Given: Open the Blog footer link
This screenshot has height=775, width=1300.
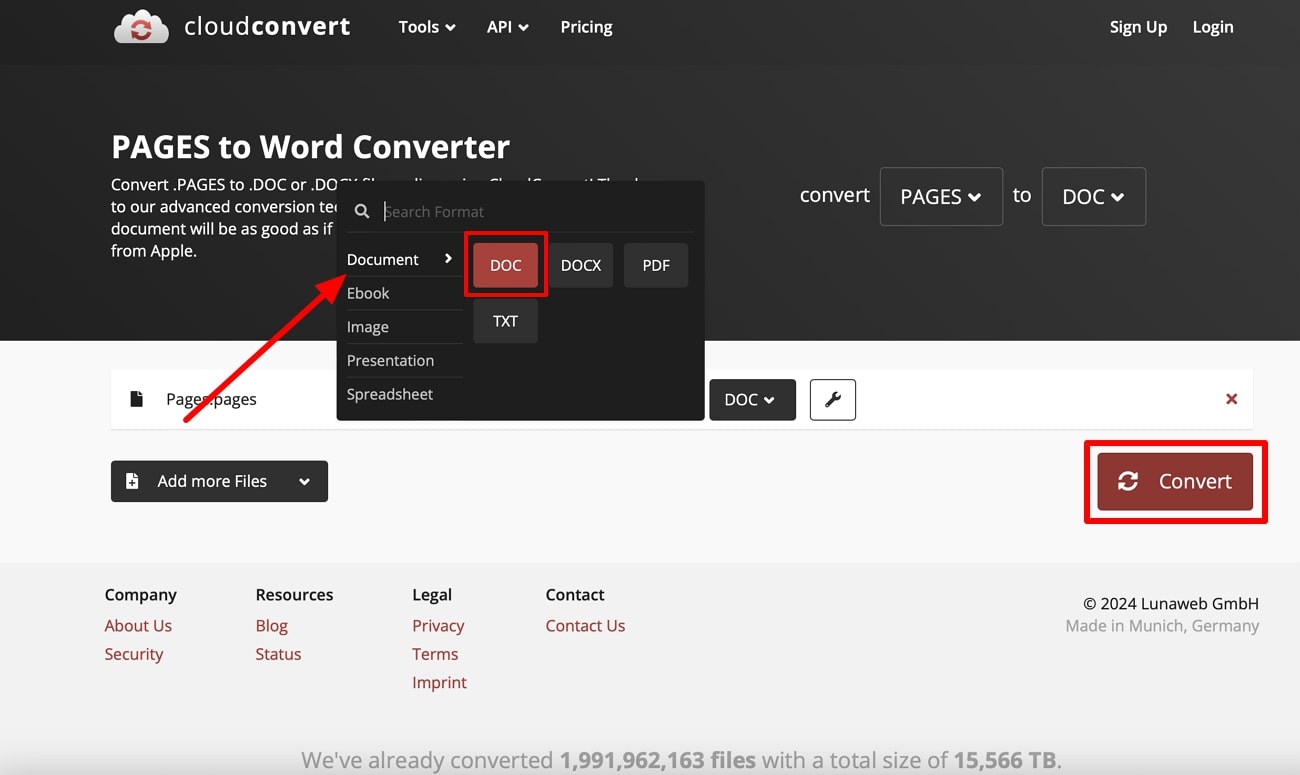Looking at the screenshot, I should (x=271, y=626).
